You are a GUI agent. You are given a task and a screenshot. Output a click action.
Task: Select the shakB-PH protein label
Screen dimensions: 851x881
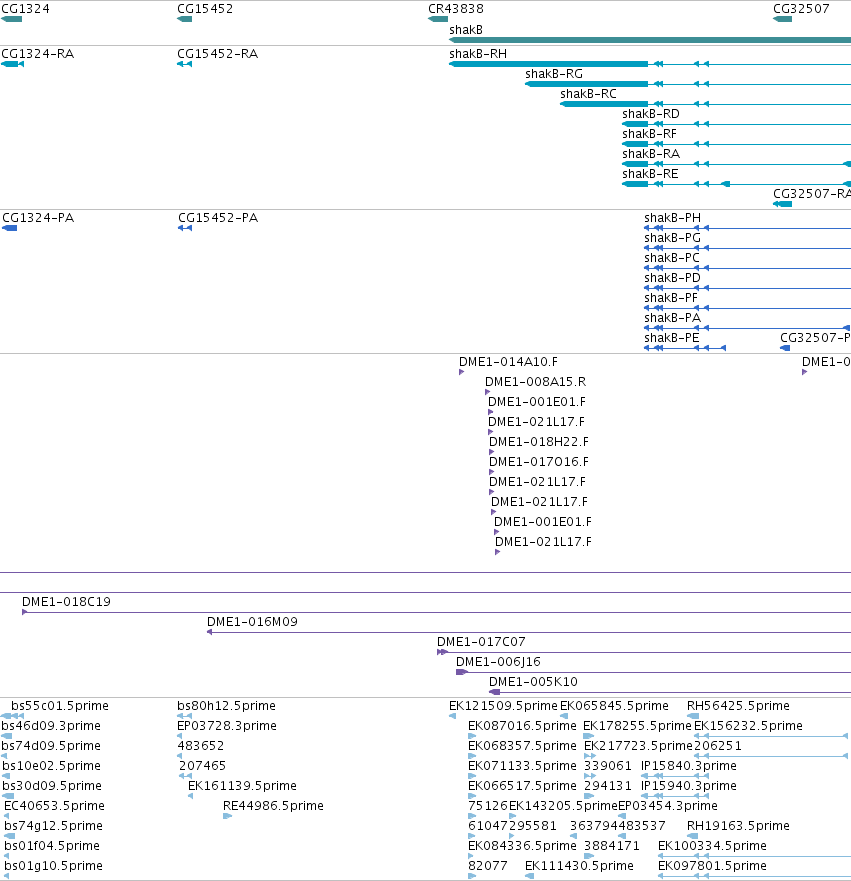pyautogui.click(x=672, y=218)
